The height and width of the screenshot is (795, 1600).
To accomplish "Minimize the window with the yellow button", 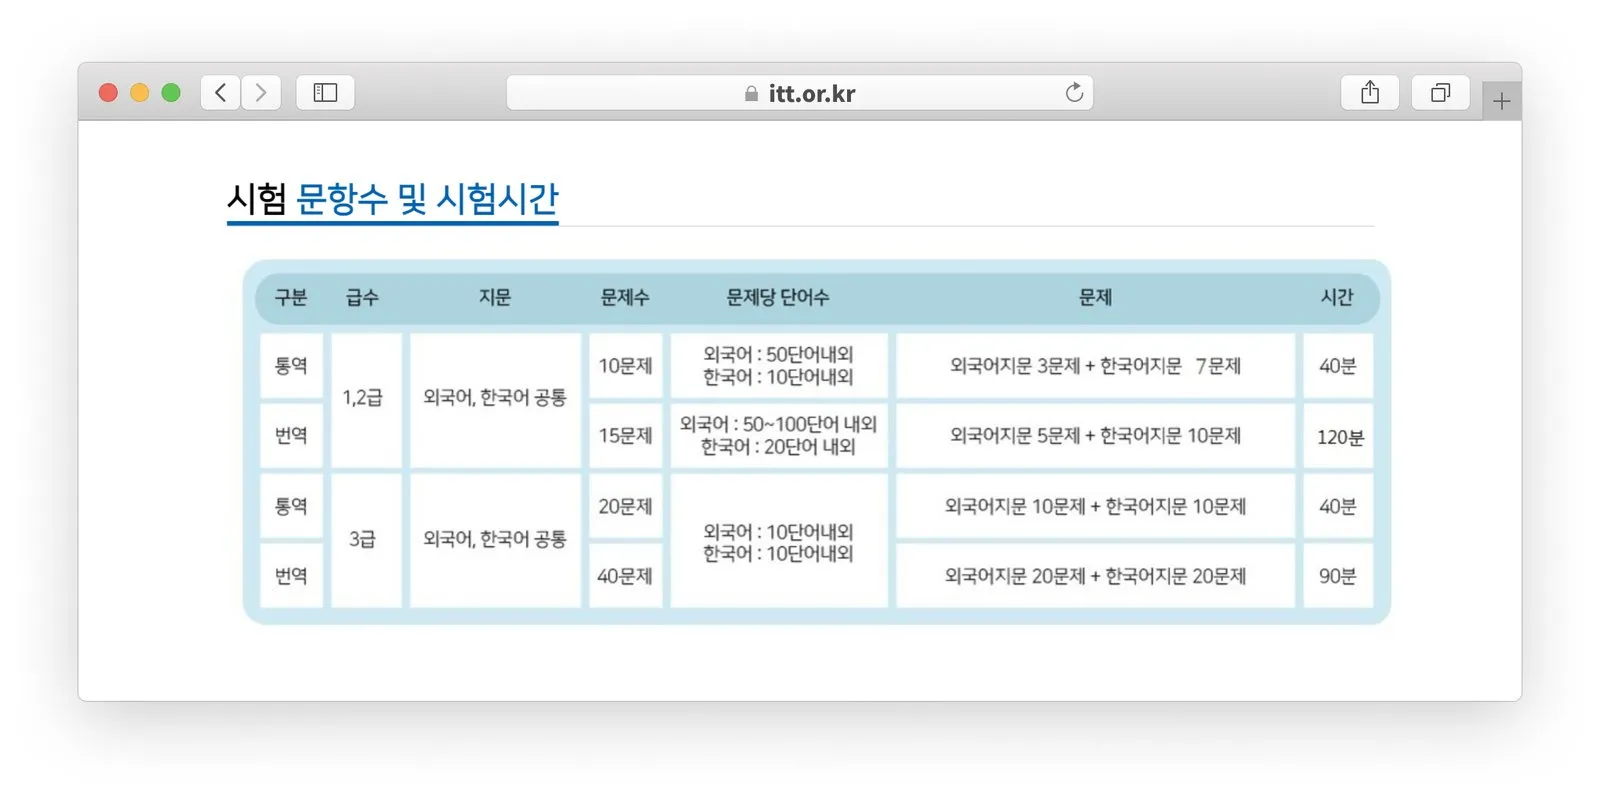I will click(140, 93).
